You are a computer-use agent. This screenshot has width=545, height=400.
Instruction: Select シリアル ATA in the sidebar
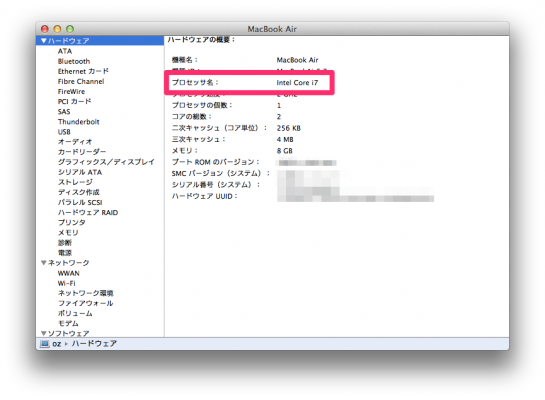[x=80, y=172]
